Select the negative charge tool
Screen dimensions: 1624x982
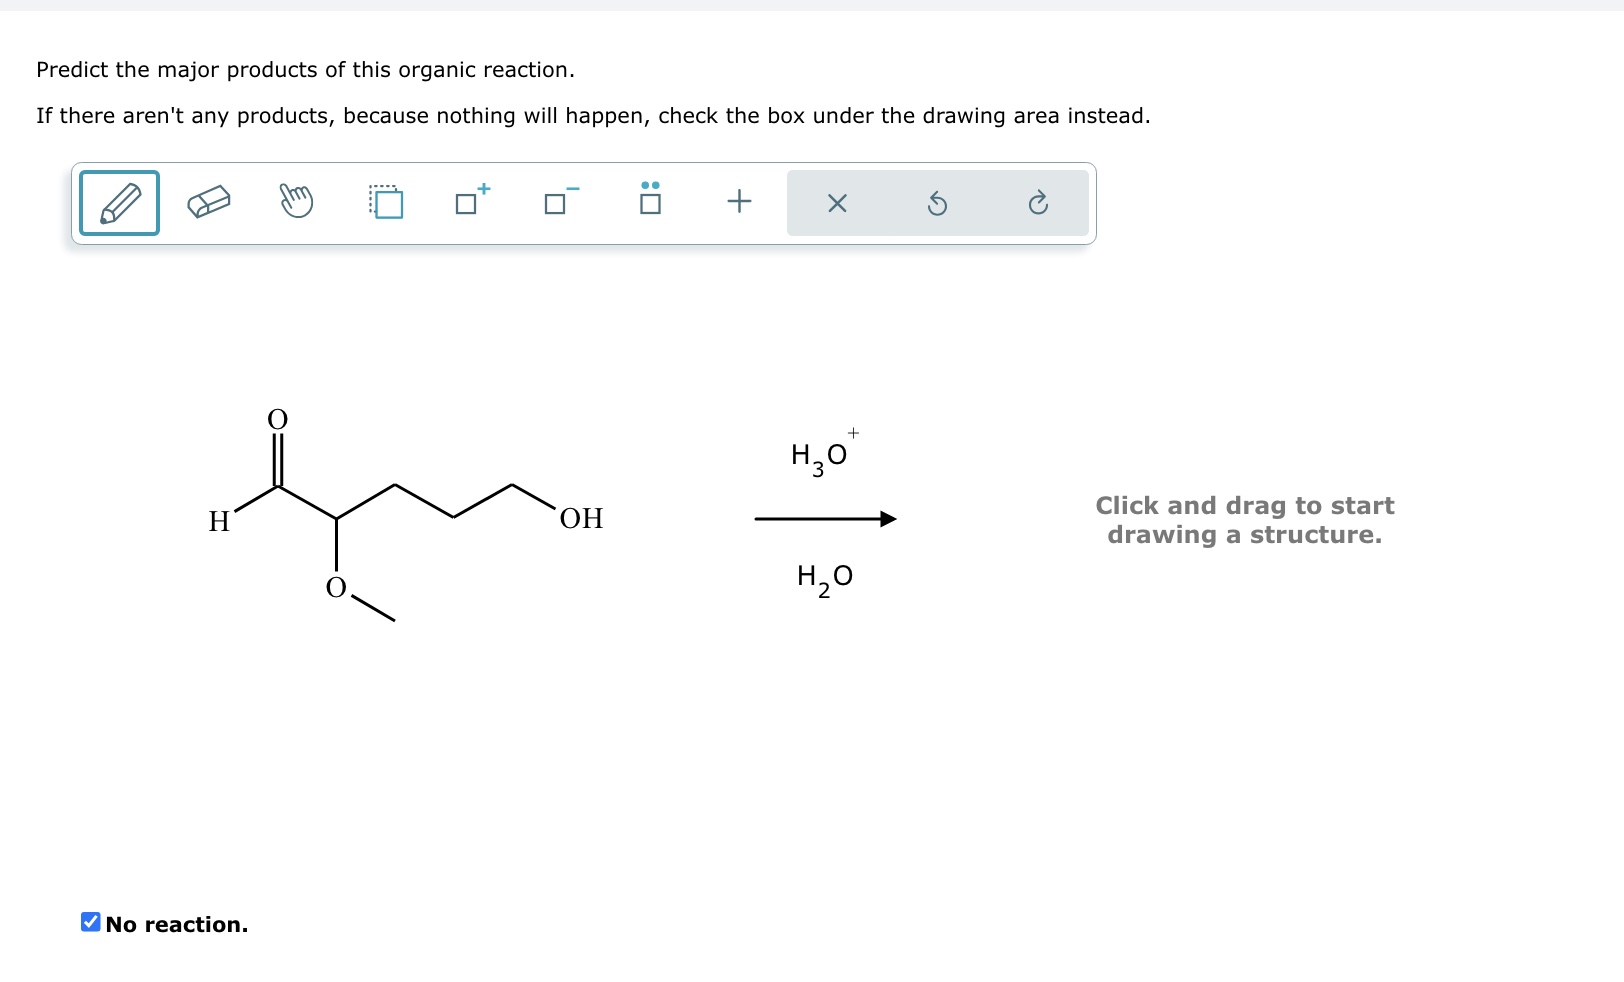(x=558, y=203)
